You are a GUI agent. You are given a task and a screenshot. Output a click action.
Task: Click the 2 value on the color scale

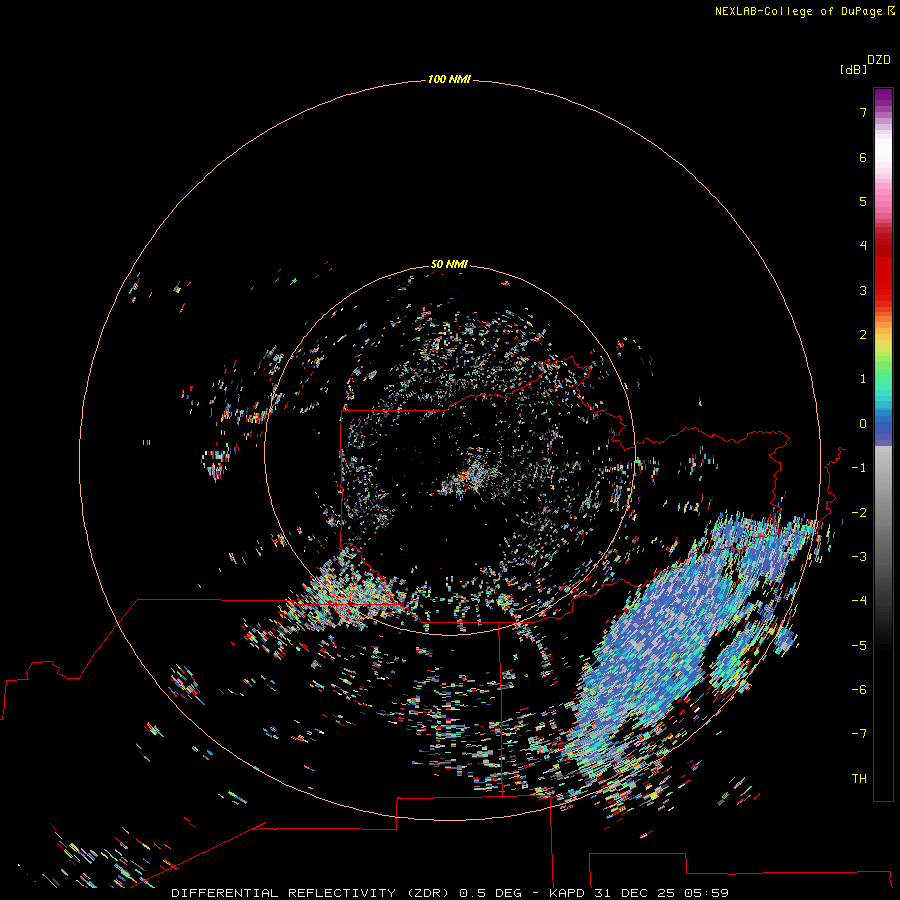click(863, 335)
